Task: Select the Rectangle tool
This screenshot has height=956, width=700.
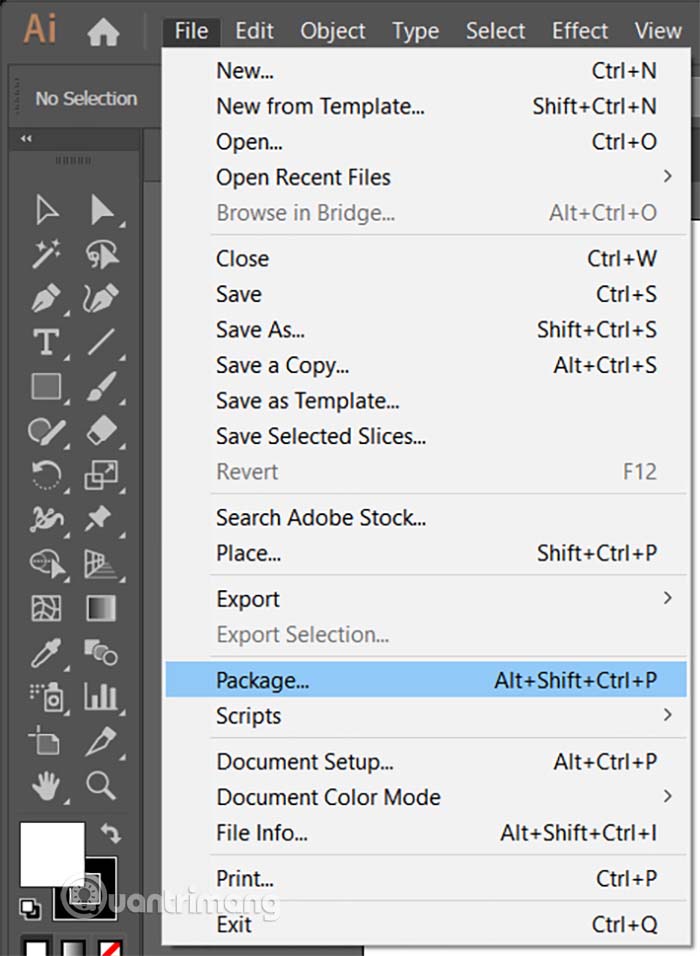Action: click(x=46, y=387)
